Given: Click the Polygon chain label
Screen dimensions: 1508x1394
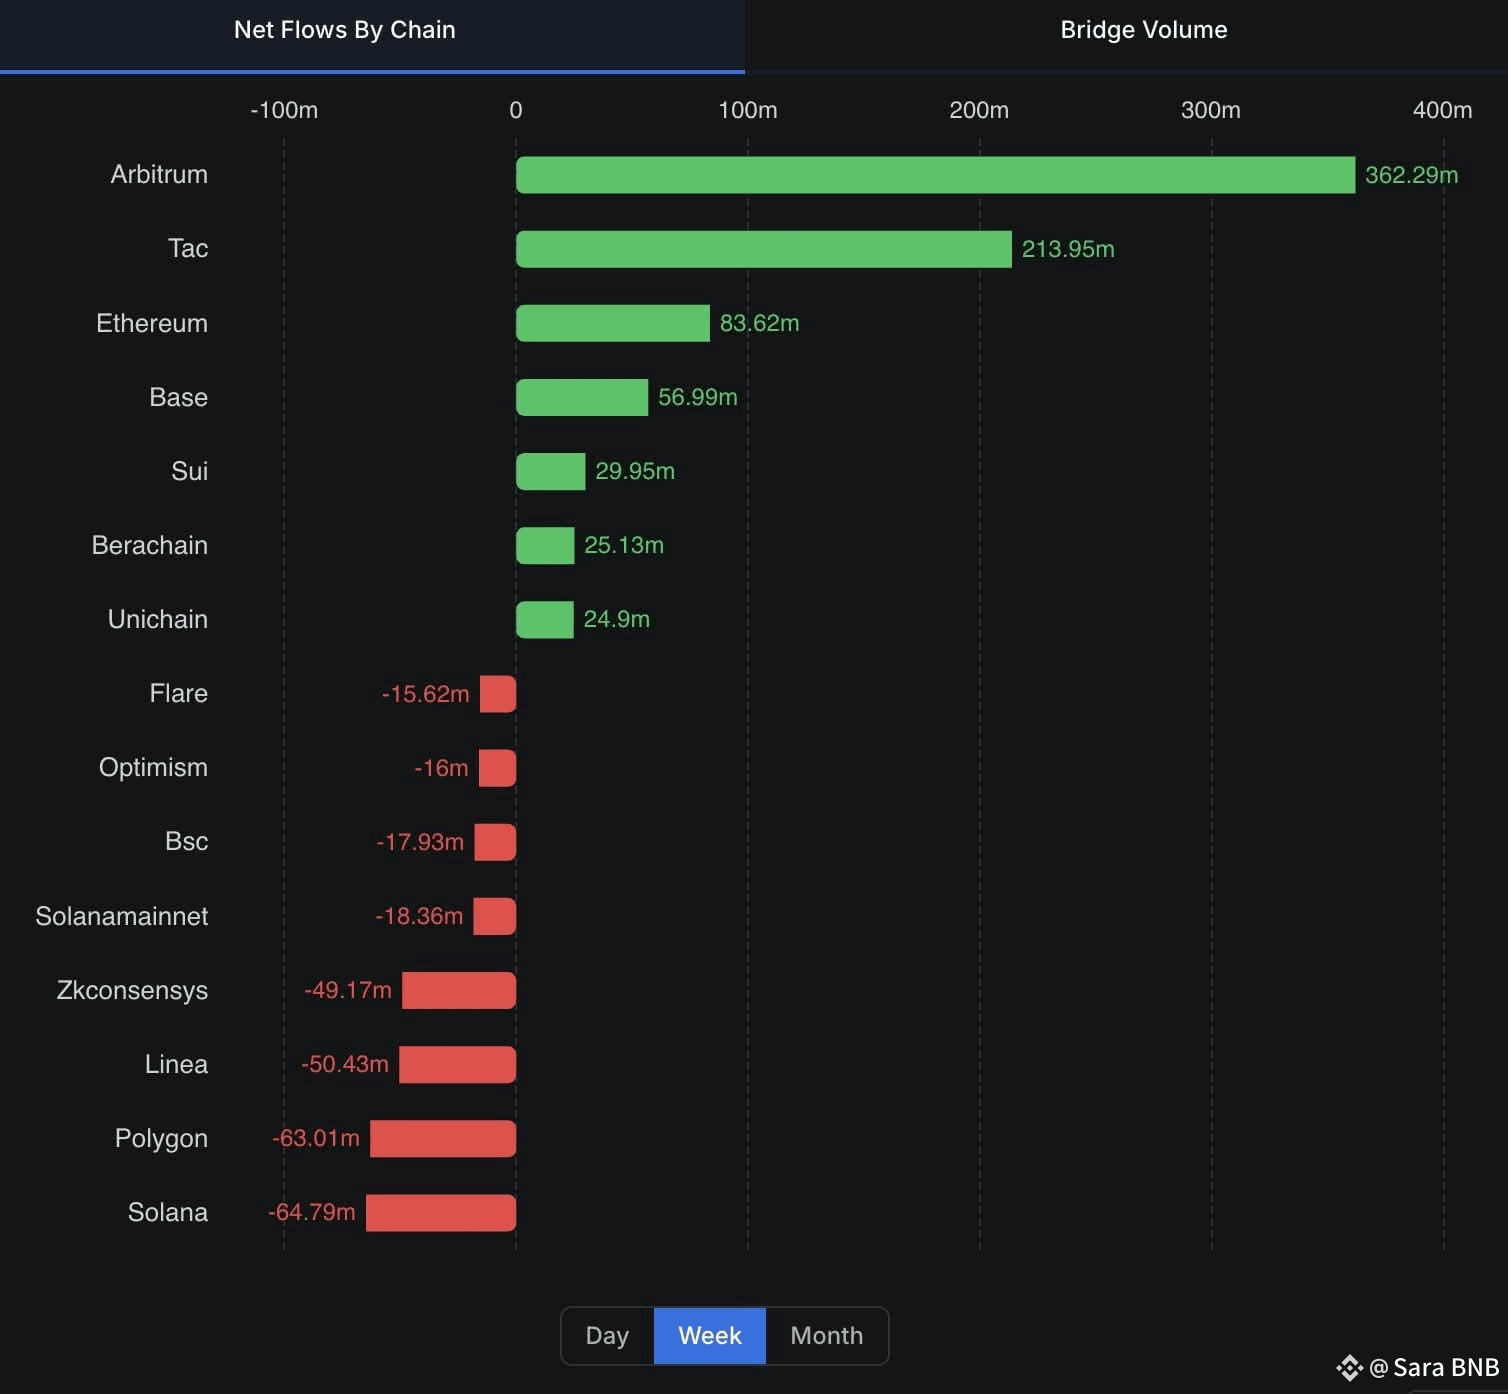Looking at the screenshot, I should pos(161,1138).
